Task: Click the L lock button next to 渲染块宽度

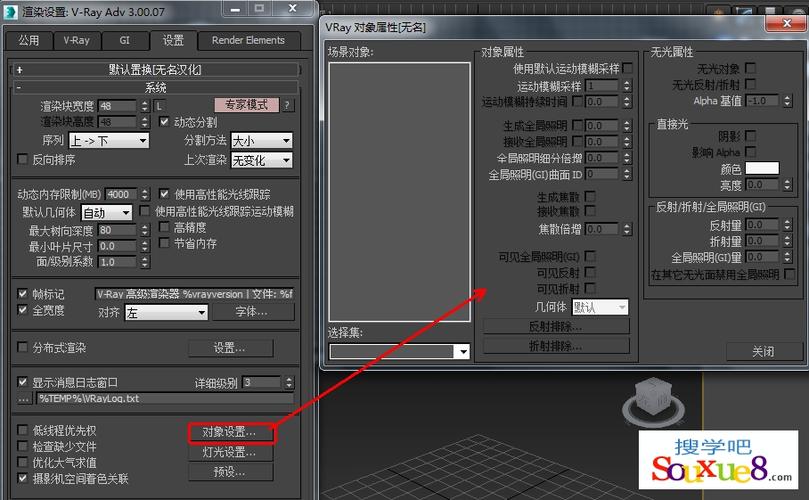Action: (159, 106)
